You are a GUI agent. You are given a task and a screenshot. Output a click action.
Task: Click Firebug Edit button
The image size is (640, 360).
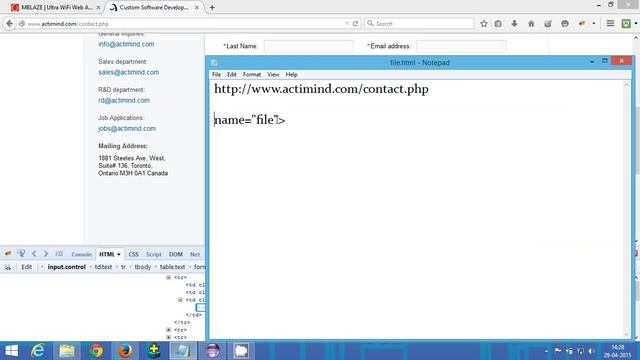coord(27,267)
